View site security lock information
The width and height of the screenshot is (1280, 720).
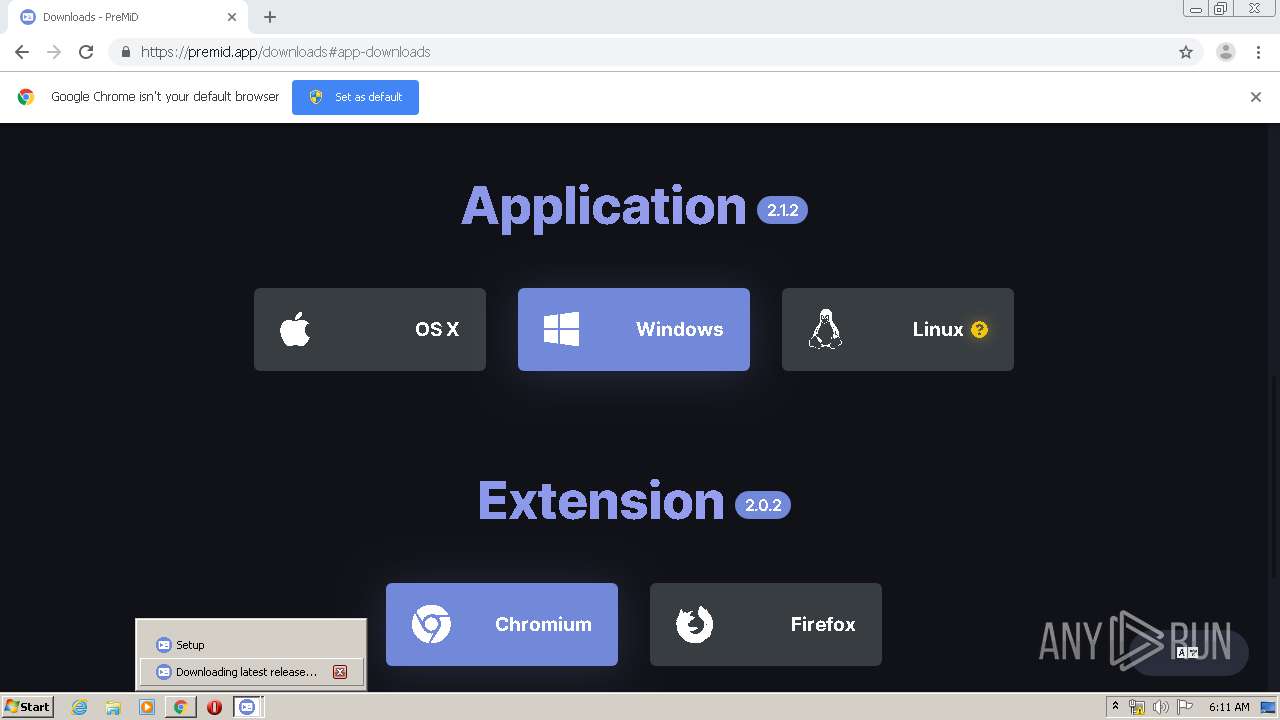[x=125, y=52]
